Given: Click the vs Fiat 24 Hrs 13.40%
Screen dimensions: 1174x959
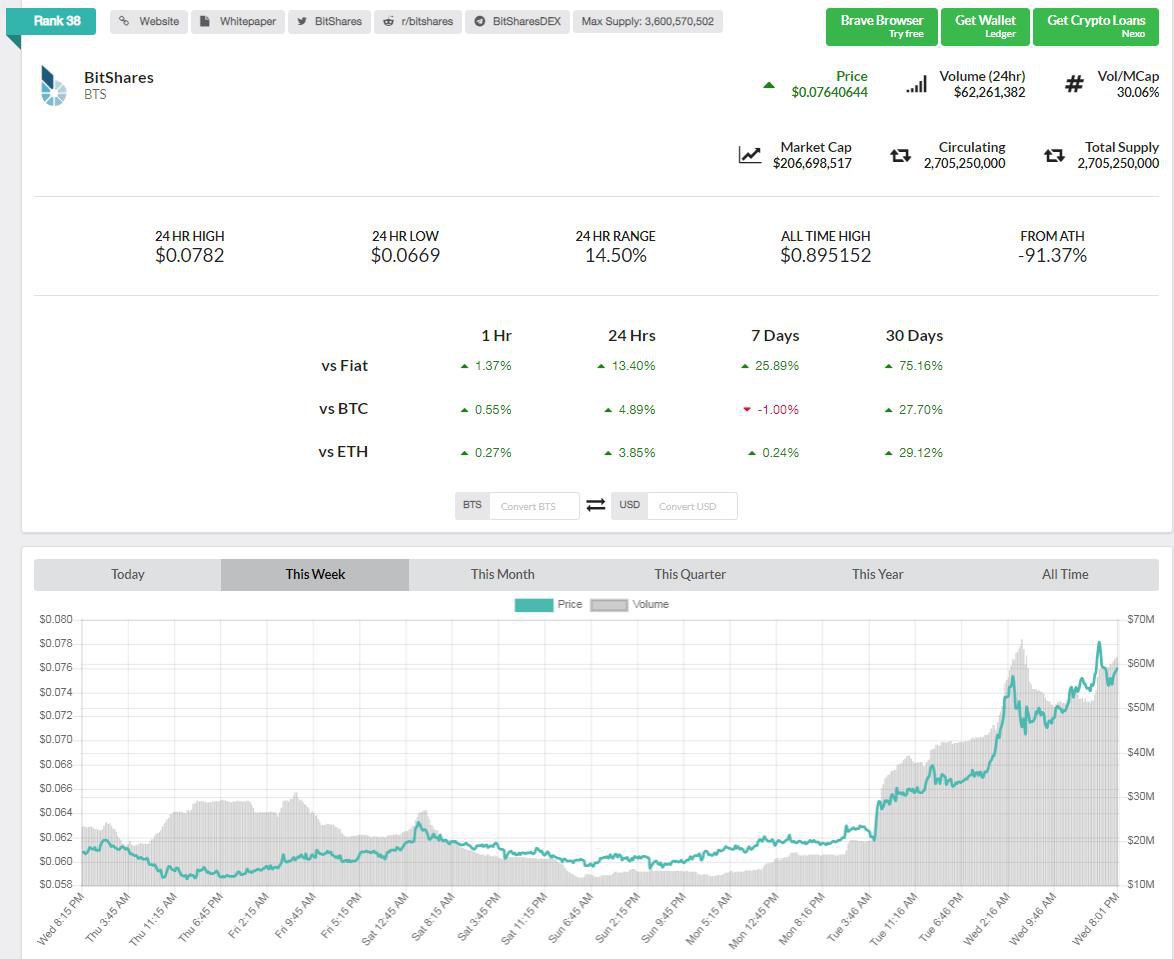Looking at the screenshot, I should (633, 366).
